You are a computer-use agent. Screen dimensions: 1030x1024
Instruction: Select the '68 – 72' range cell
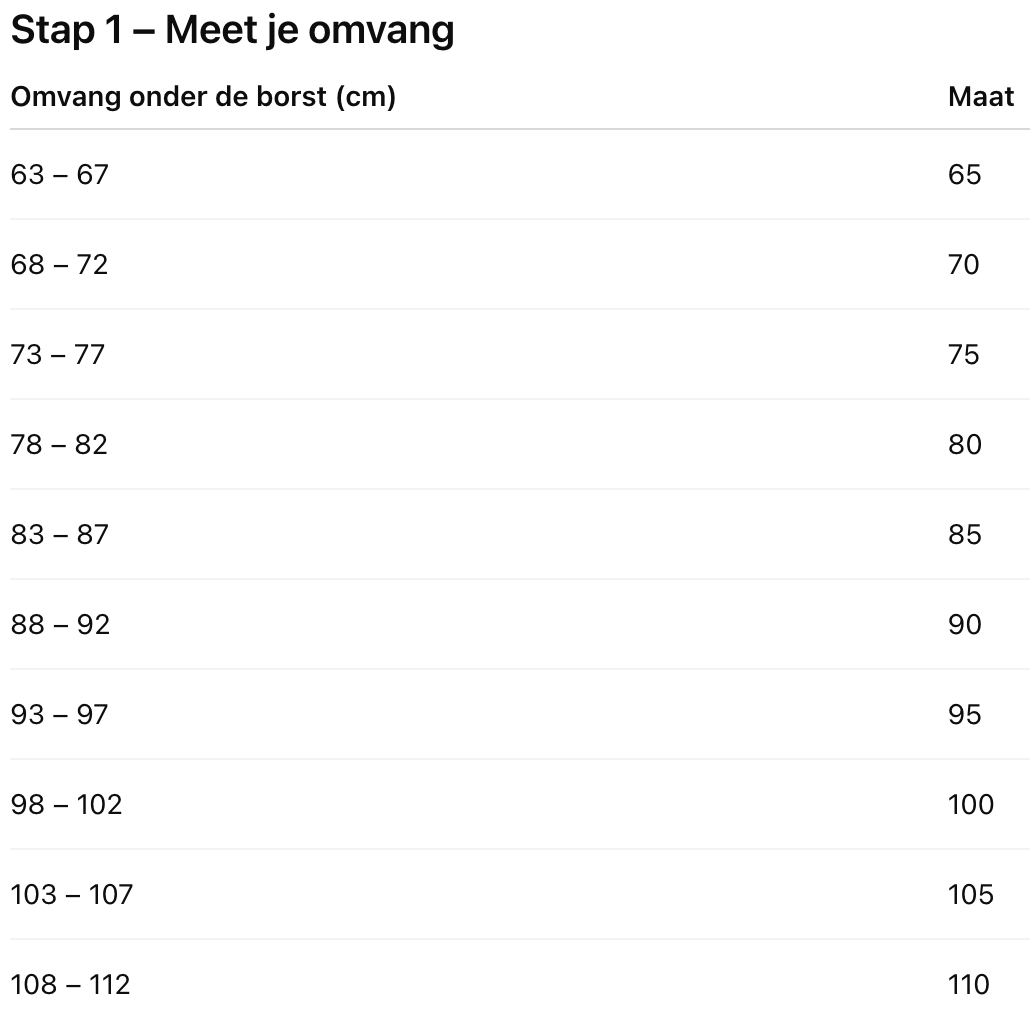(x=59, y=265)
